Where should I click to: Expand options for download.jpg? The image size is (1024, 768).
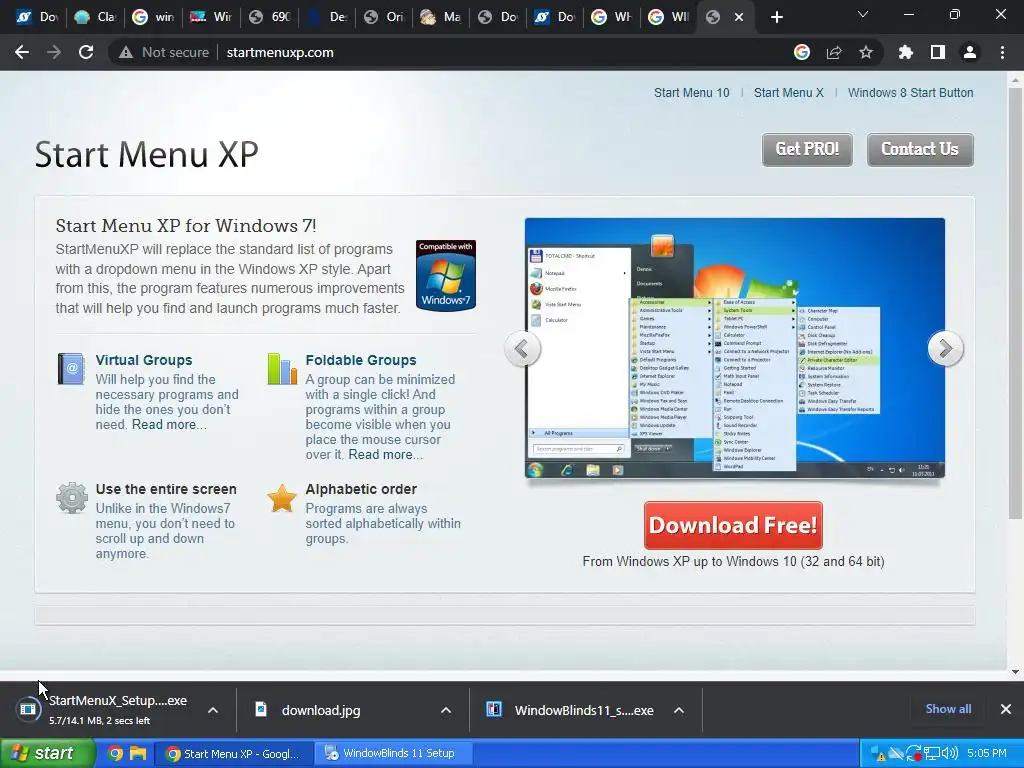pyautogui.click(x=446, y=710)
